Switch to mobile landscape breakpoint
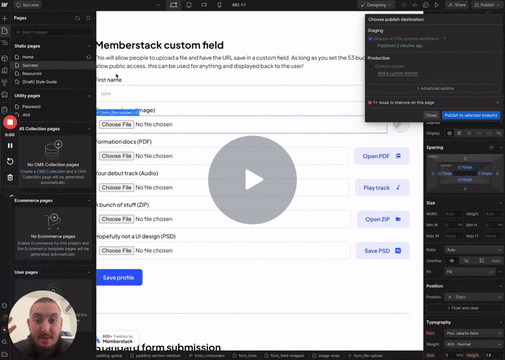This screenshot has width=505, height=360. (x=204, y=5)
